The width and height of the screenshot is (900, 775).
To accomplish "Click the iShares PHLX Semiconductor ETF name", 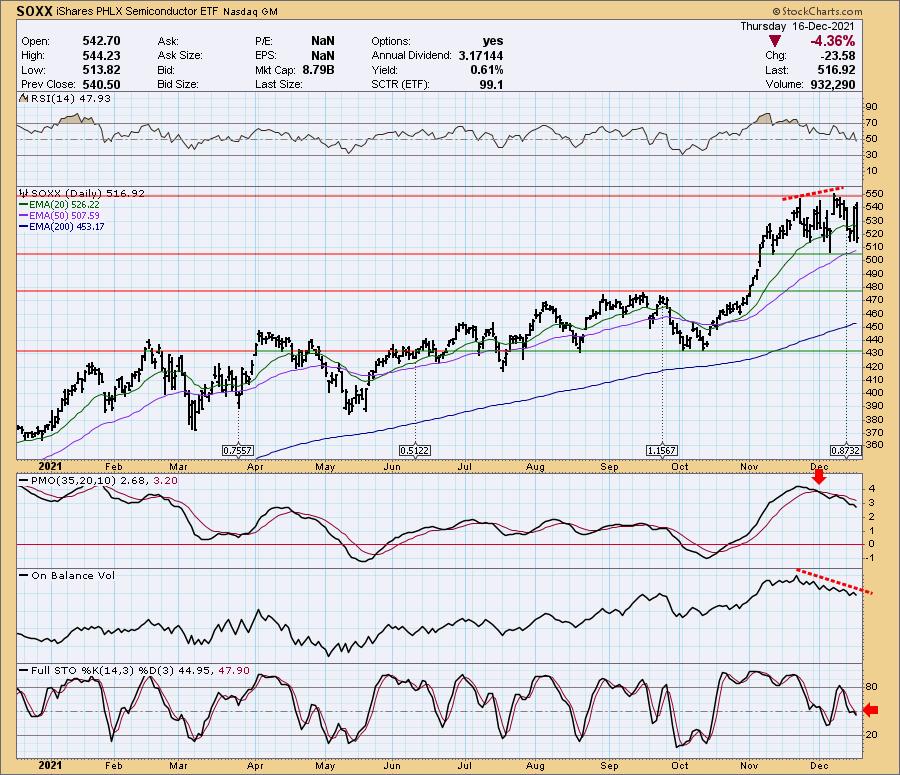I will [x=137, y=11].
